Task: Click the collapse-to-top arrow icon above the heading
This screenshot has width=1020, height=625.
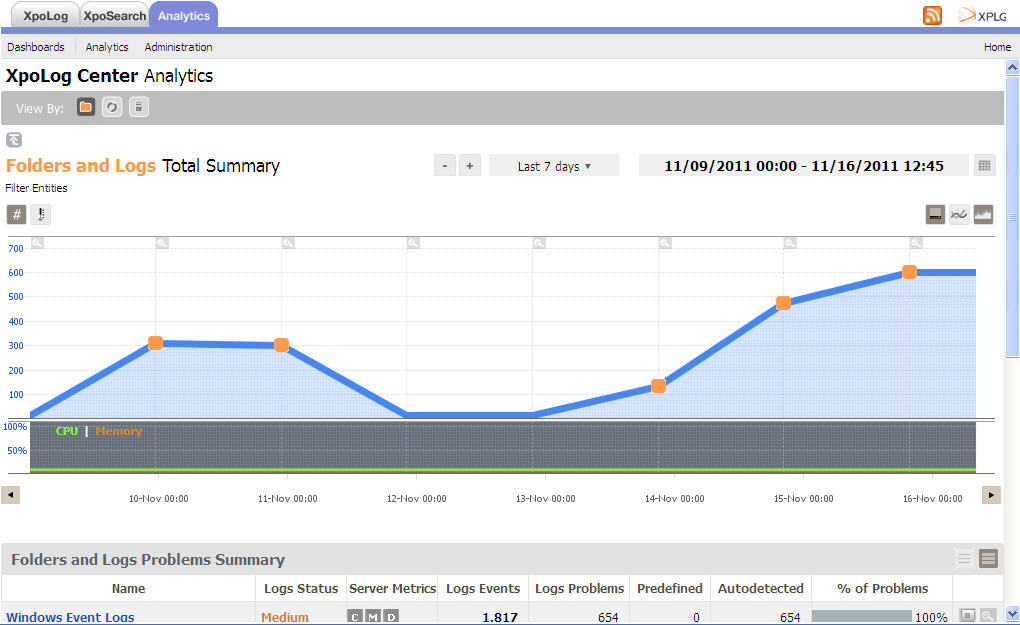Action: 14,140
